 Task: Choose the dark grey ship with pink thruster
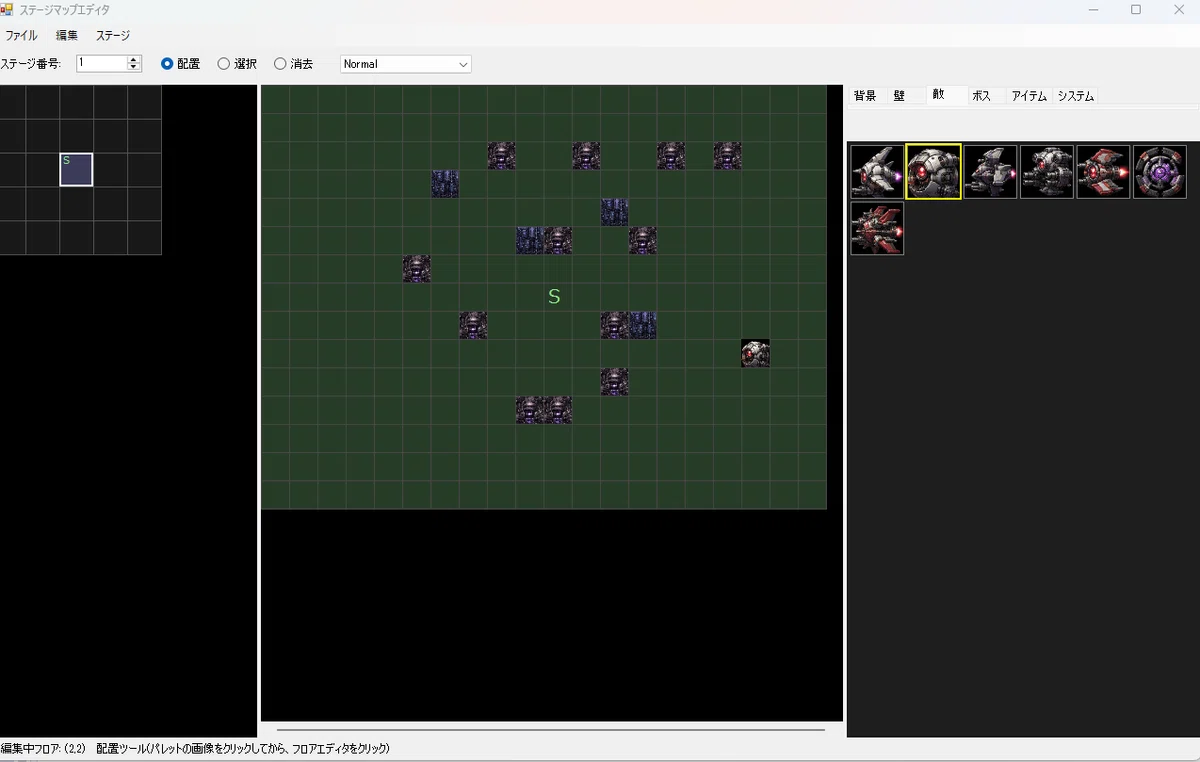point(990,172)
